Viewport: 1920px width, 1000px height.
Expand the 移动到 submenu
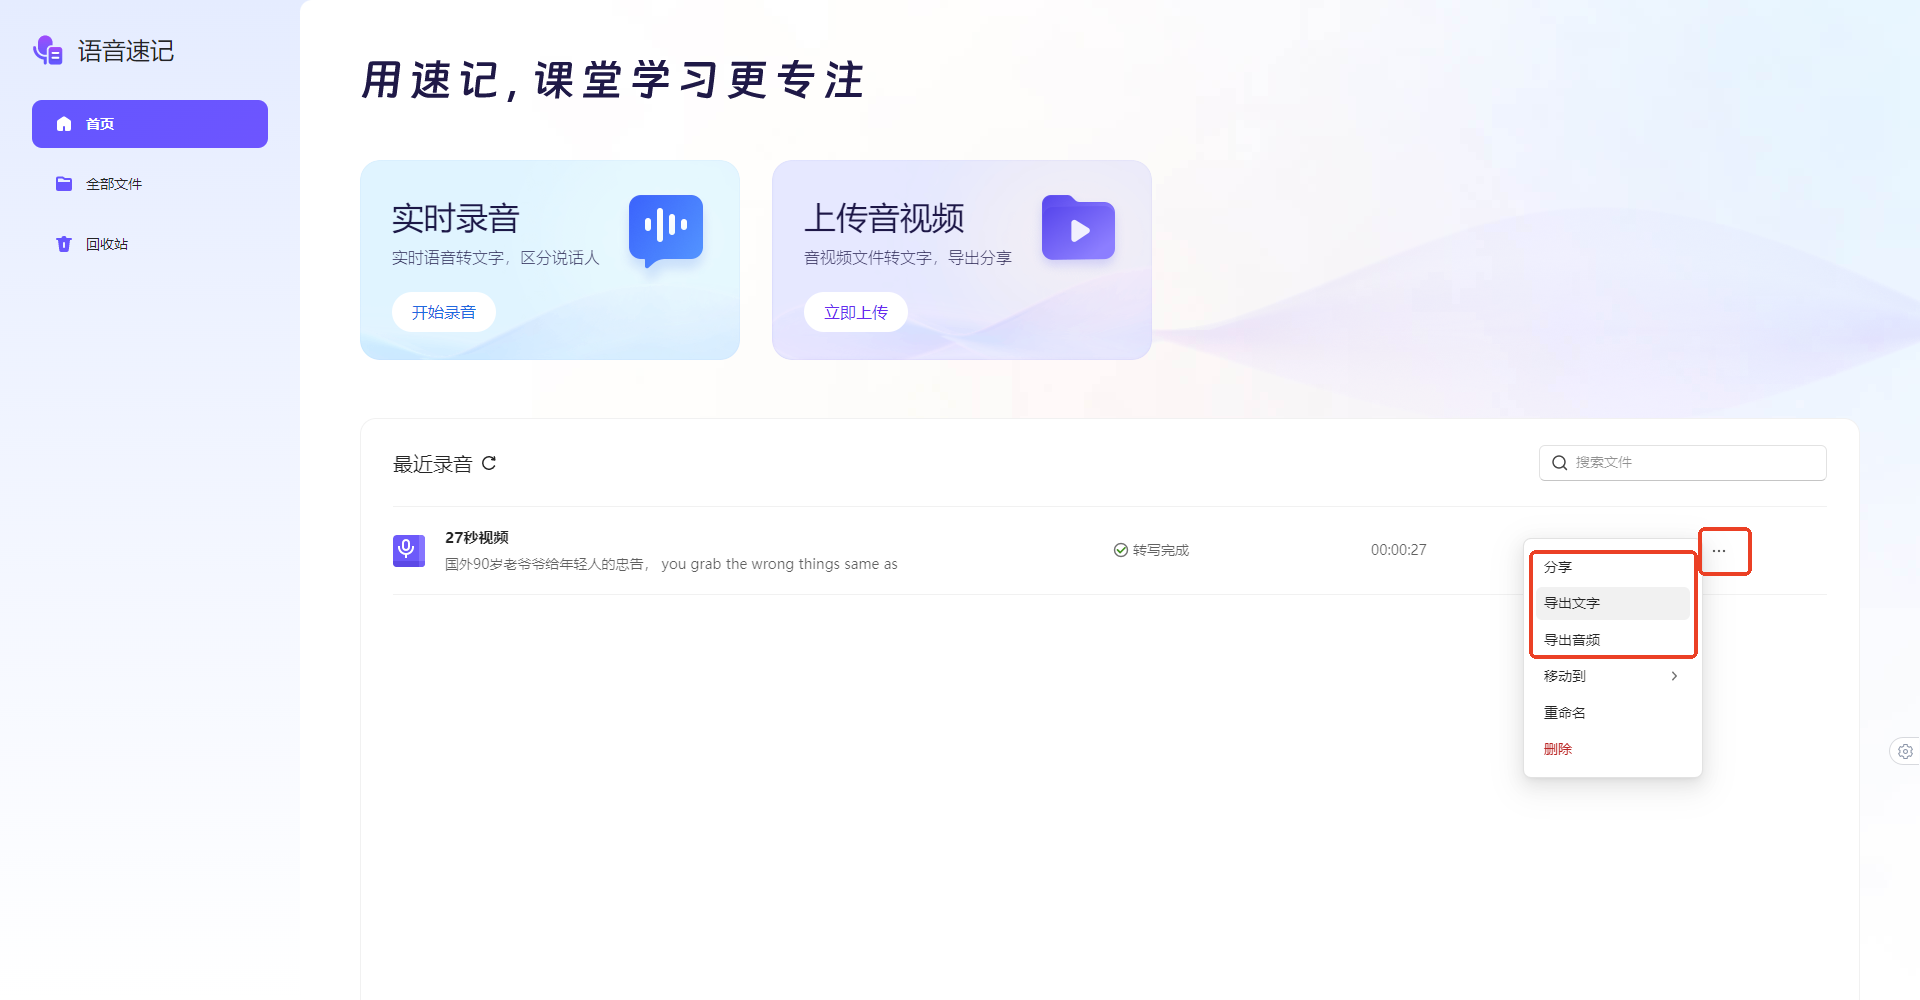point(1612,676)
